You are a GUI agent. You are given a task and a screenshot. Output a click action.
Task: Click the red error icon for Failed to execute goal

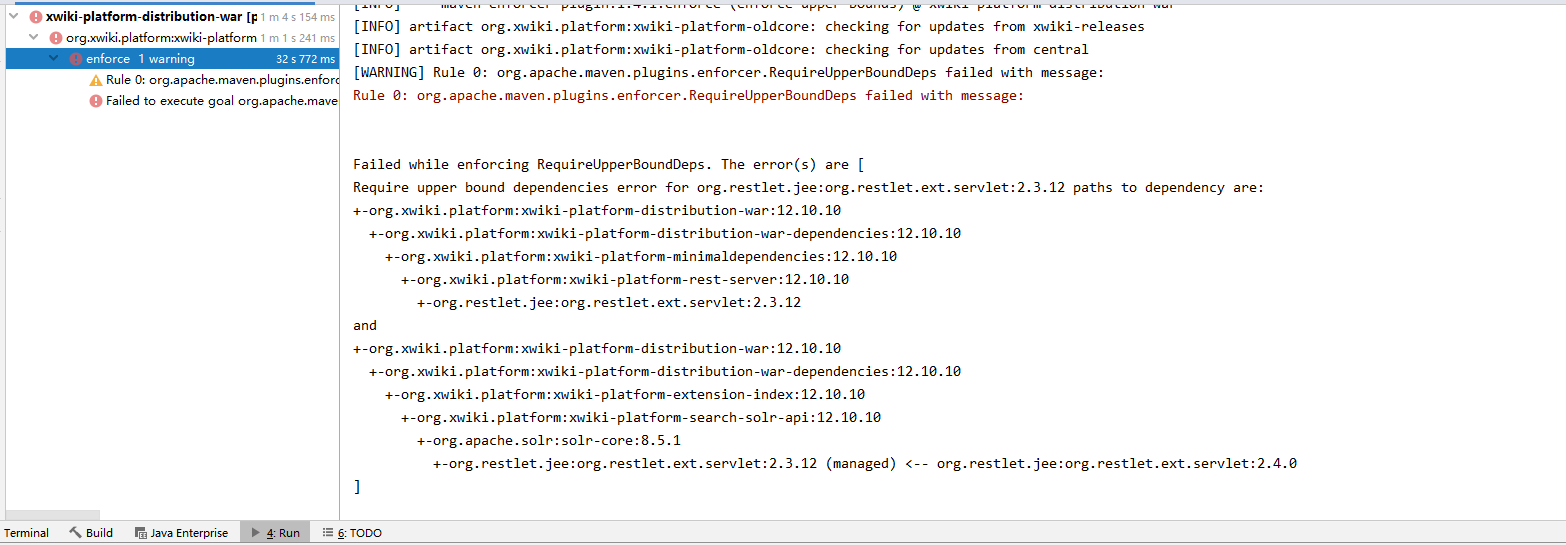click(x=96, y=101)
